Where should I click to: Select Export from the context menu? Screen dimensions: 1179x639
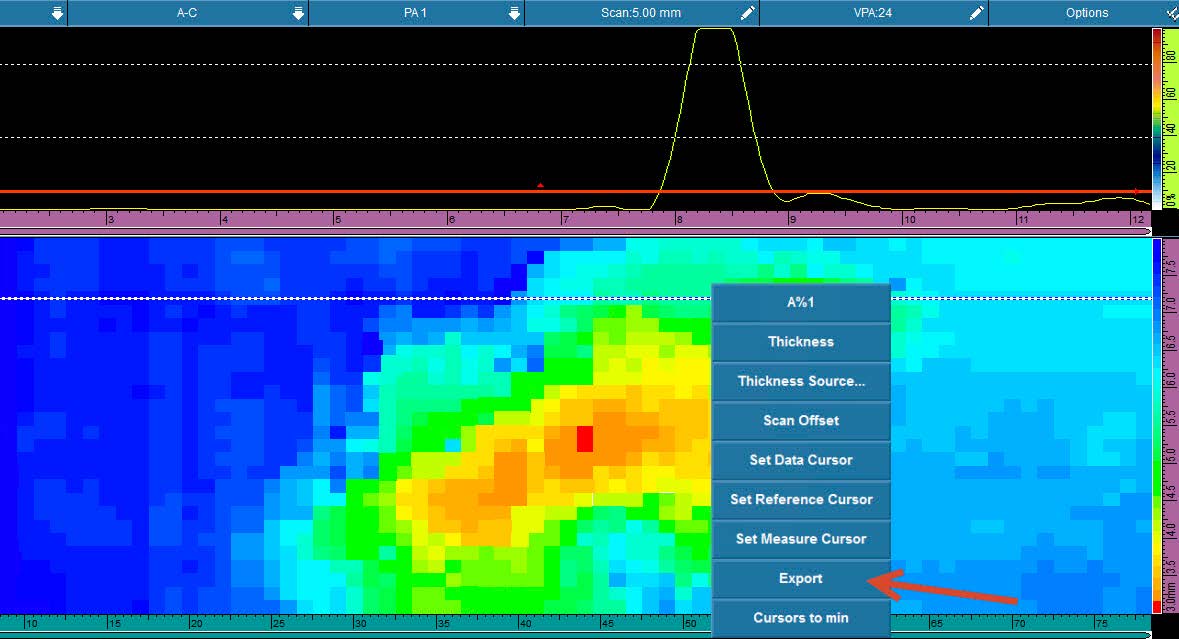pyautogui.click(x=800, y=578)
